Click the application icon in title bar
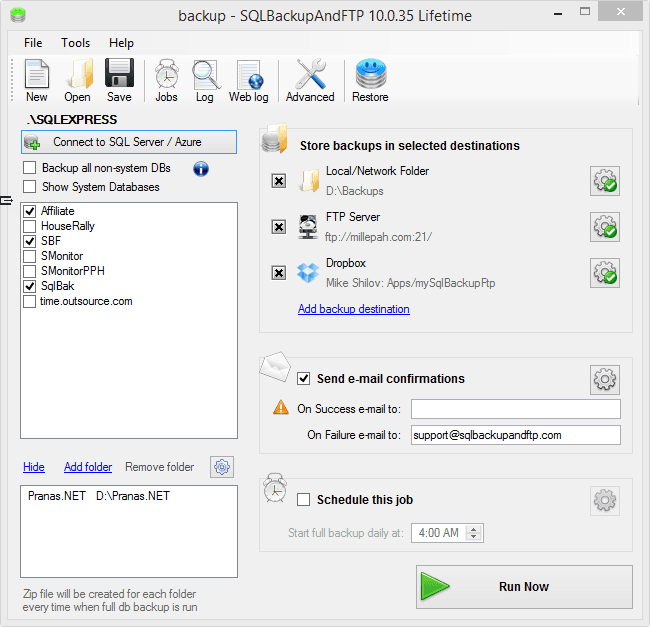Screen dimensions: 650x627 (x=18, y=15)
